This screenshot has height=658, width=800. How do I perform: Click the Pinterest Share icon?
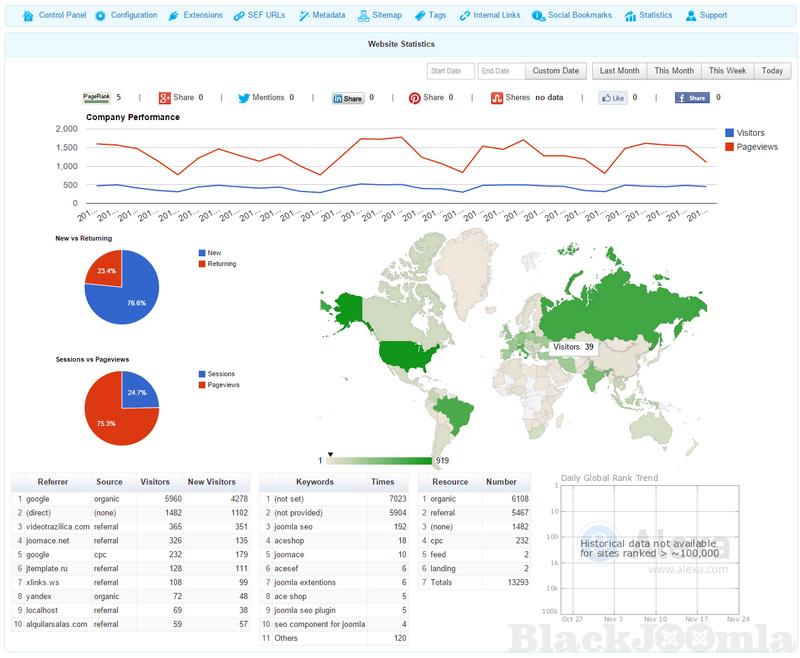pos(414,98)
